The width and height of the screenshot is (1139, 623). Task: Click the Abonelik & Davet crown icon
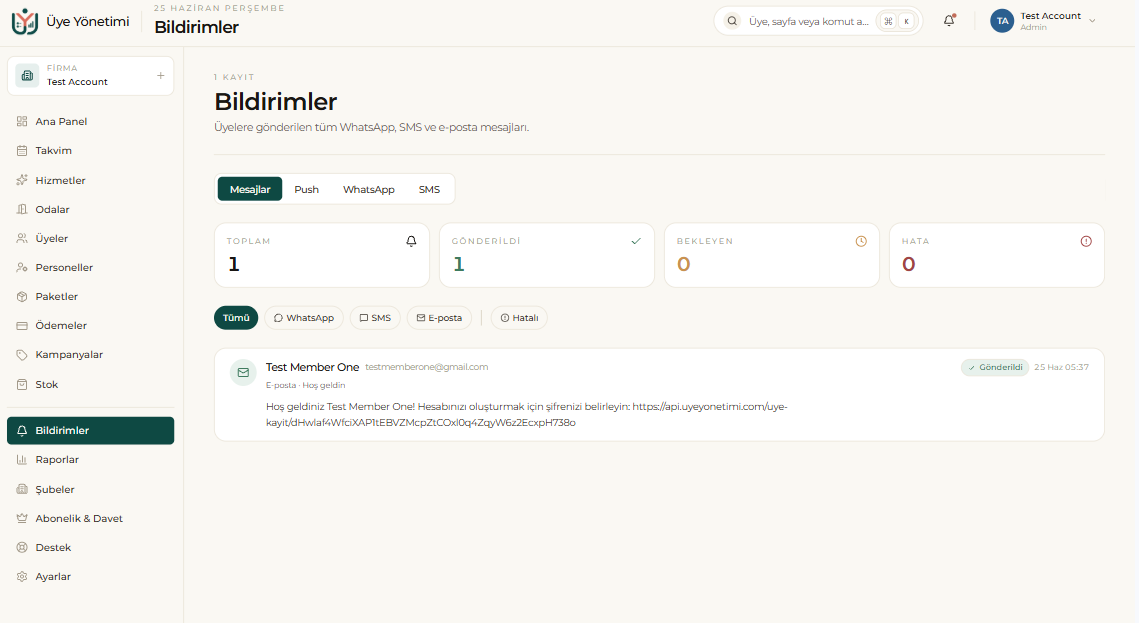(x=22, y=518)
